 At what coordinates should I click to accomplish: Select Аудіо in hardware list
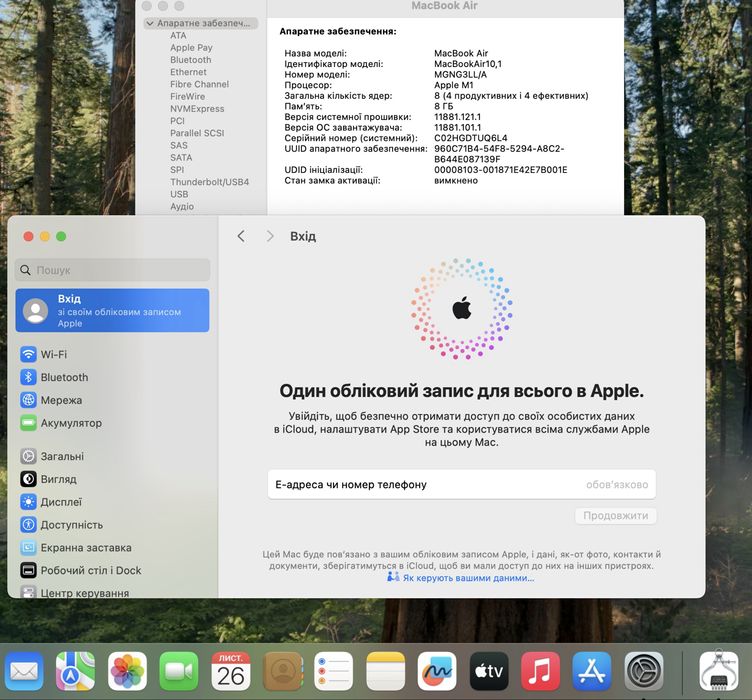click(182, 206)
